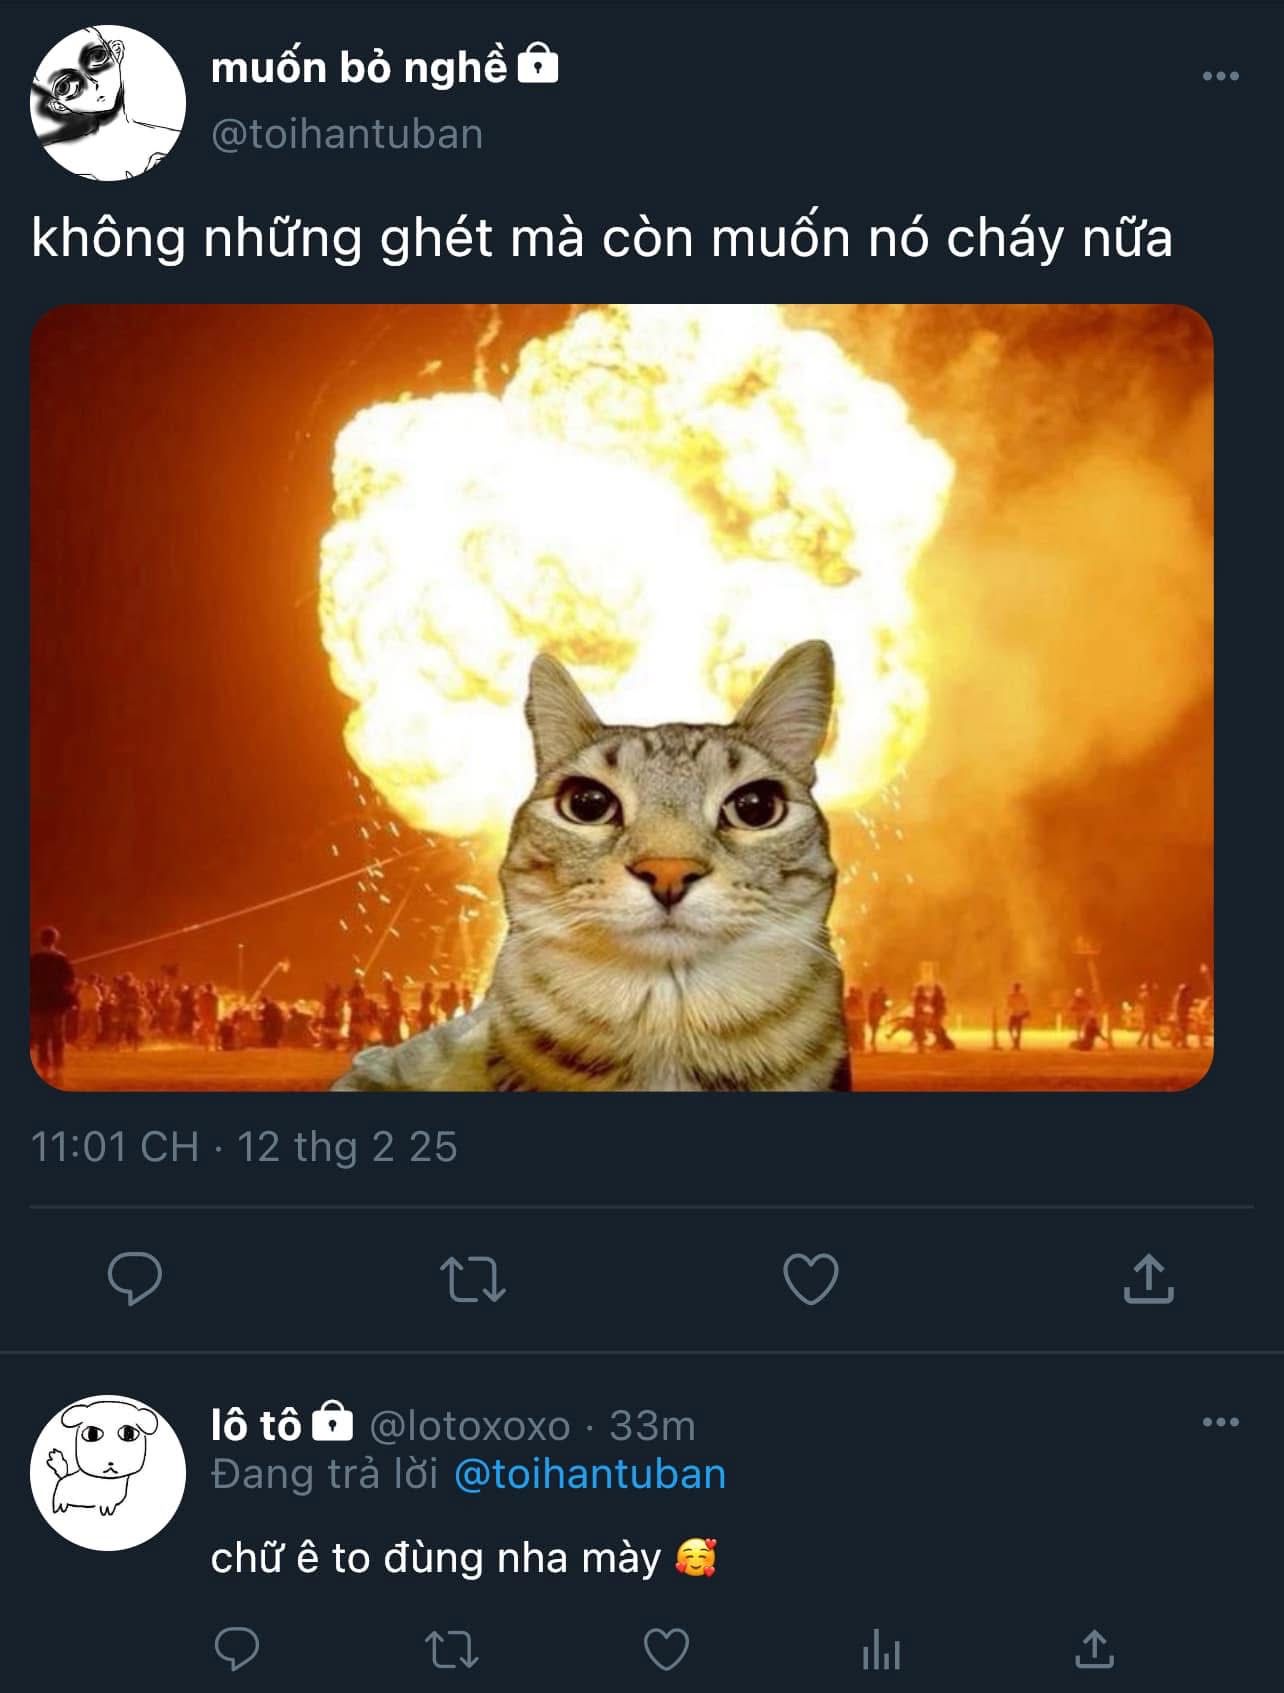Click the lô tô display name
The height and width of the screenshot is (1693, 1284).
256,1425
